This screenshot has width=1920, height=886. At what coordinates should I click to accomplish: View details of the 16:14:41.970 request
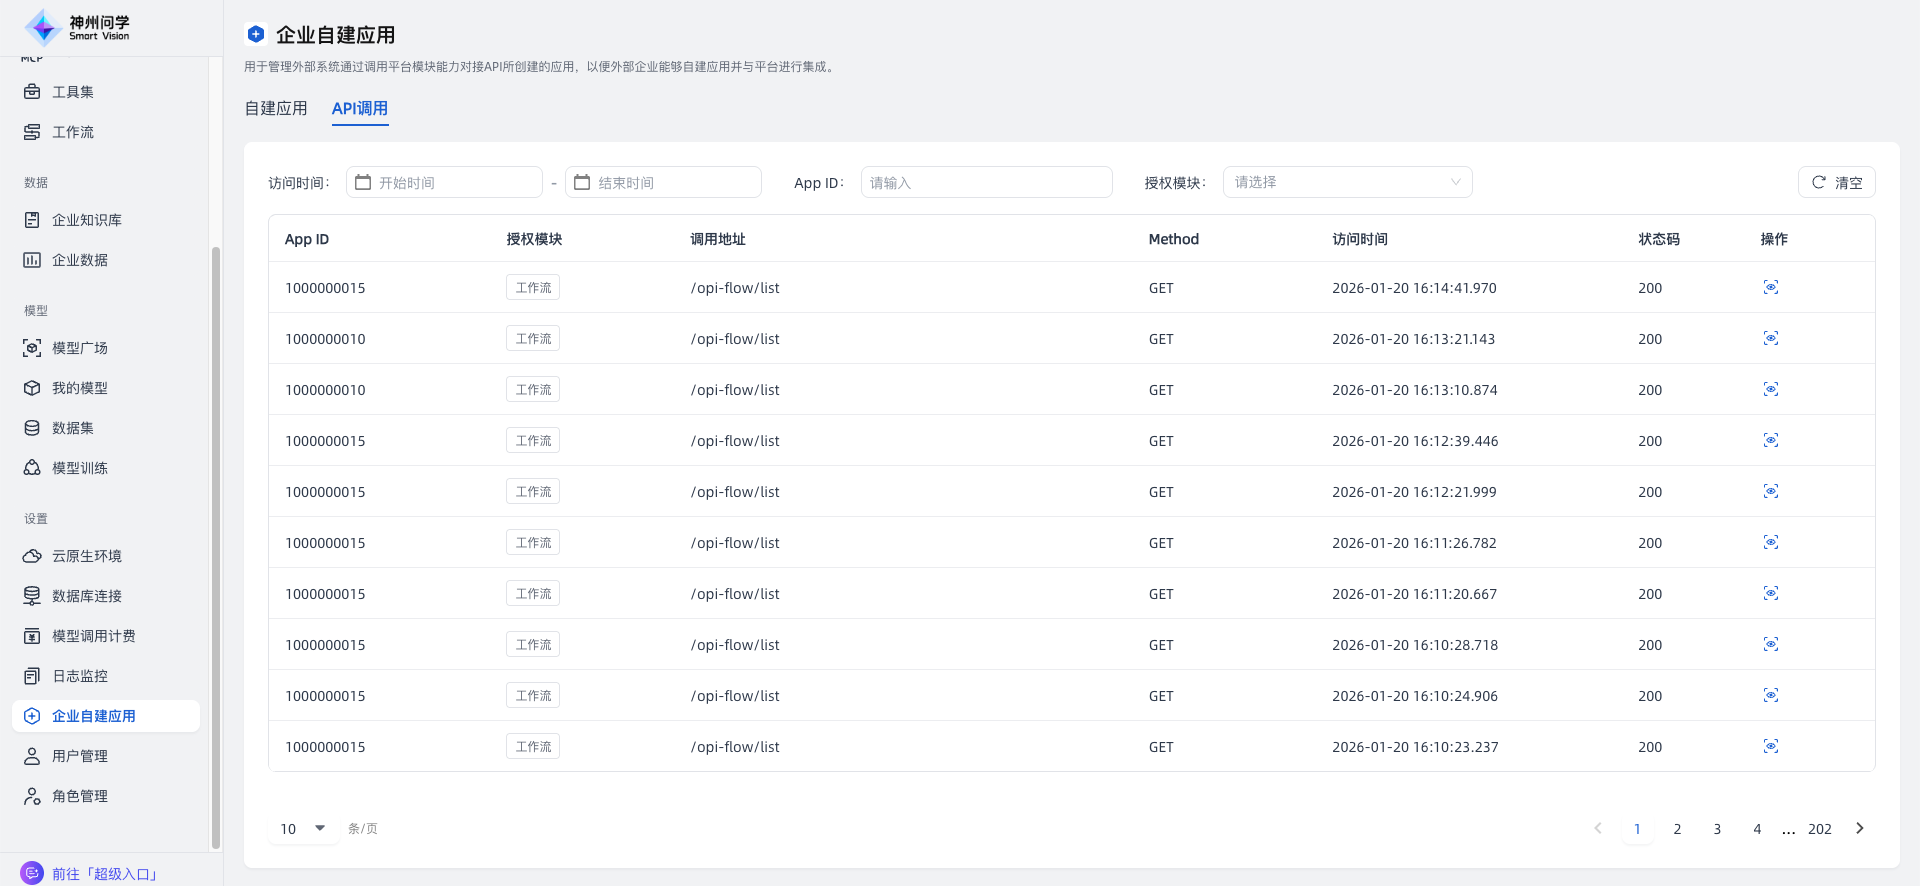tap(1770, 288)
